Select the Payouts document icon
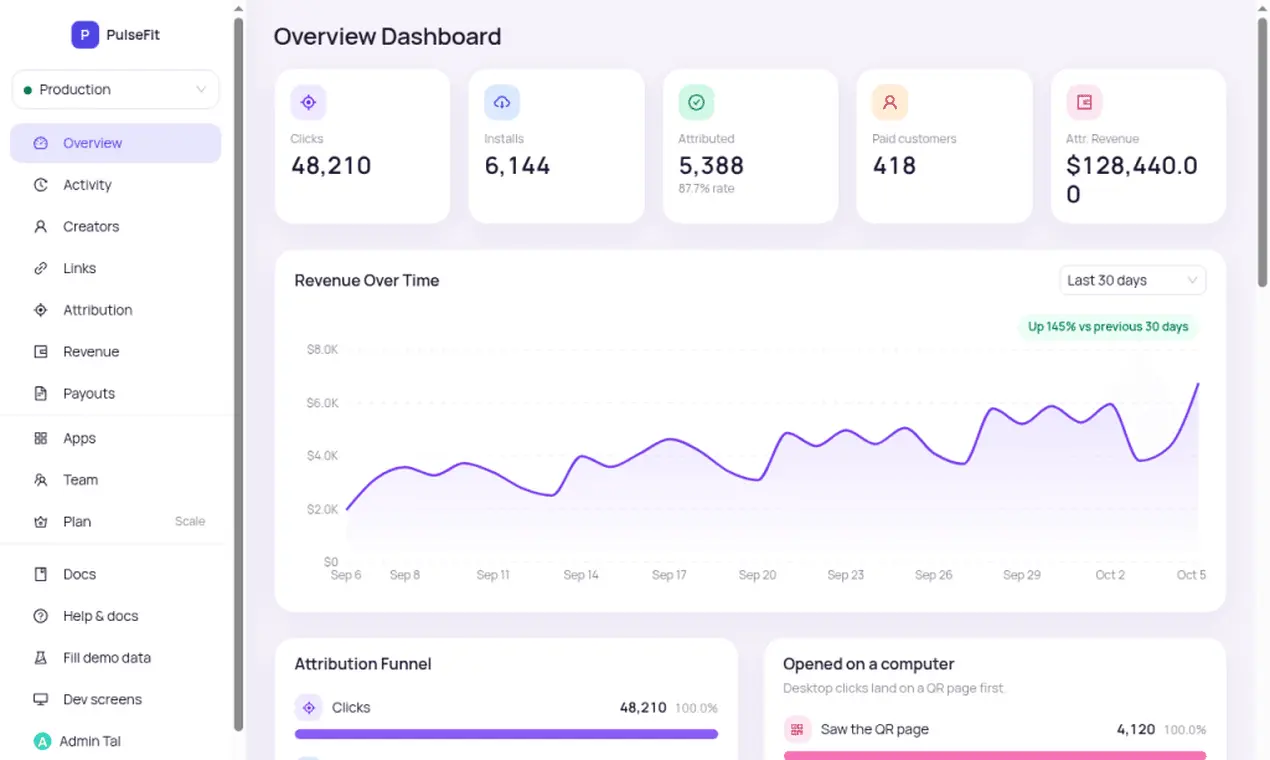Screen dimensions: 1270x760 tap(41, 394)
